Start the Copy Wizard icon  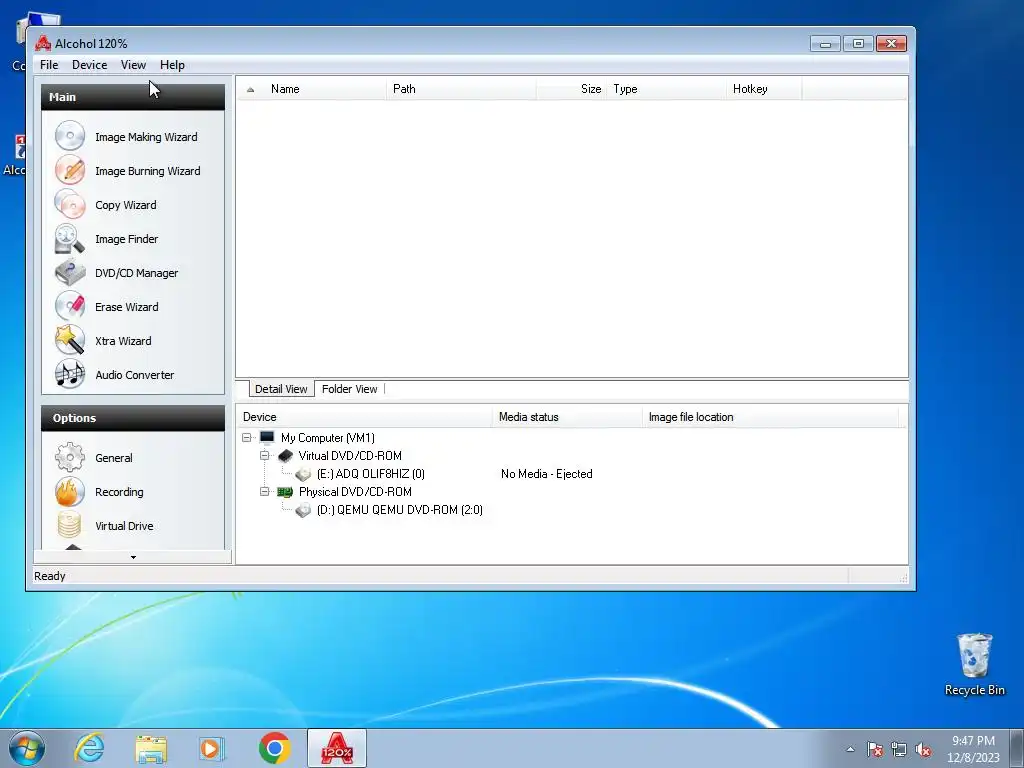point(70,204)
